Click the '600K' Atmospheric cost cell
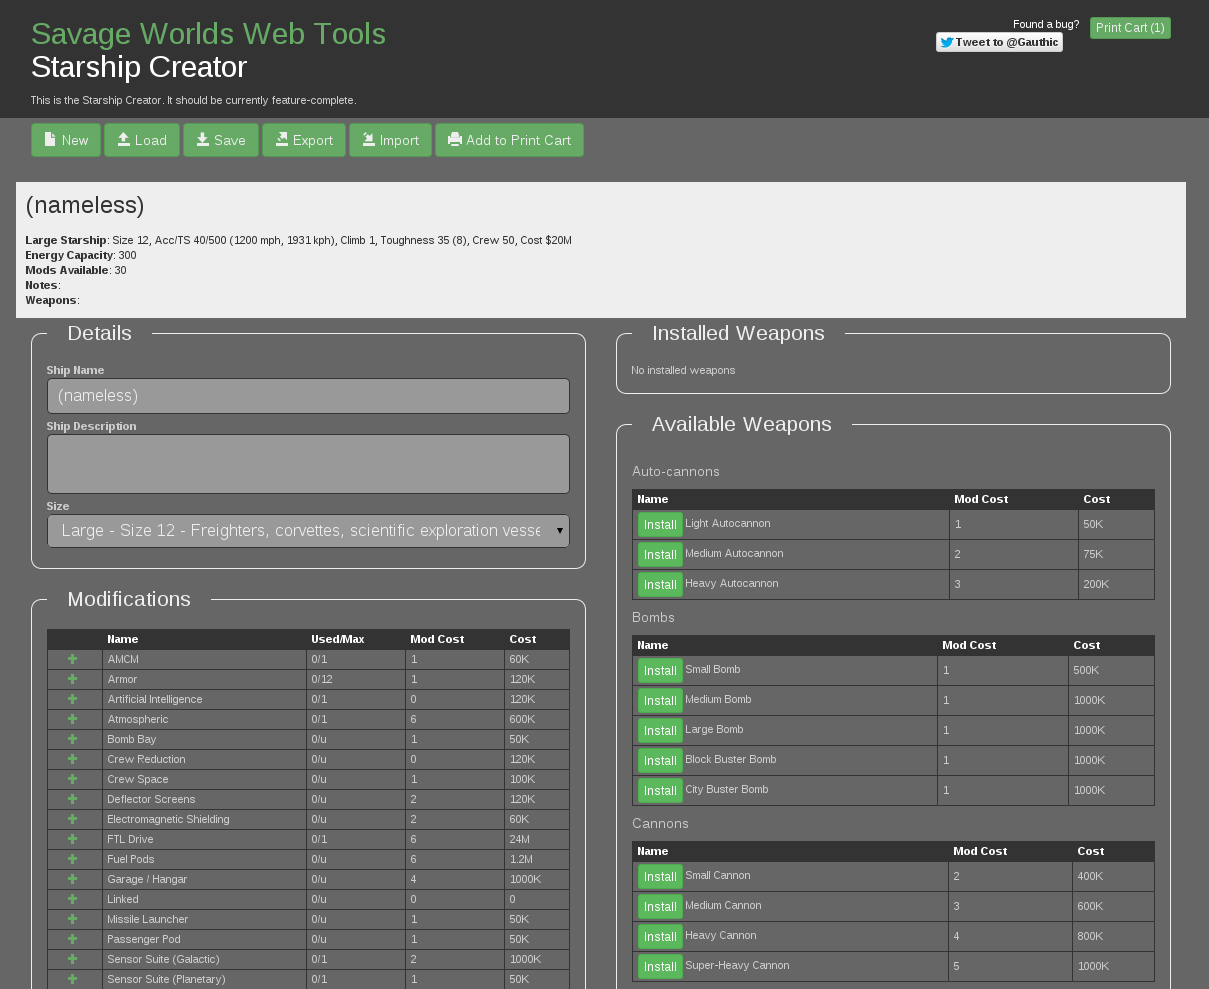Screen dimensions: 1209x989 click(537, 719)
